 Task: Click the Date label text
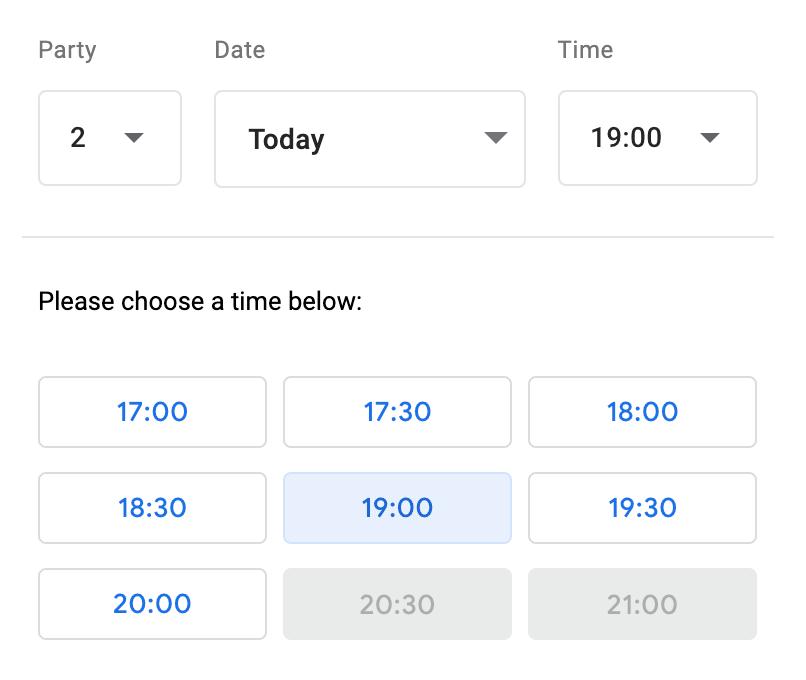pyautogui.click(x=240, y=50)
